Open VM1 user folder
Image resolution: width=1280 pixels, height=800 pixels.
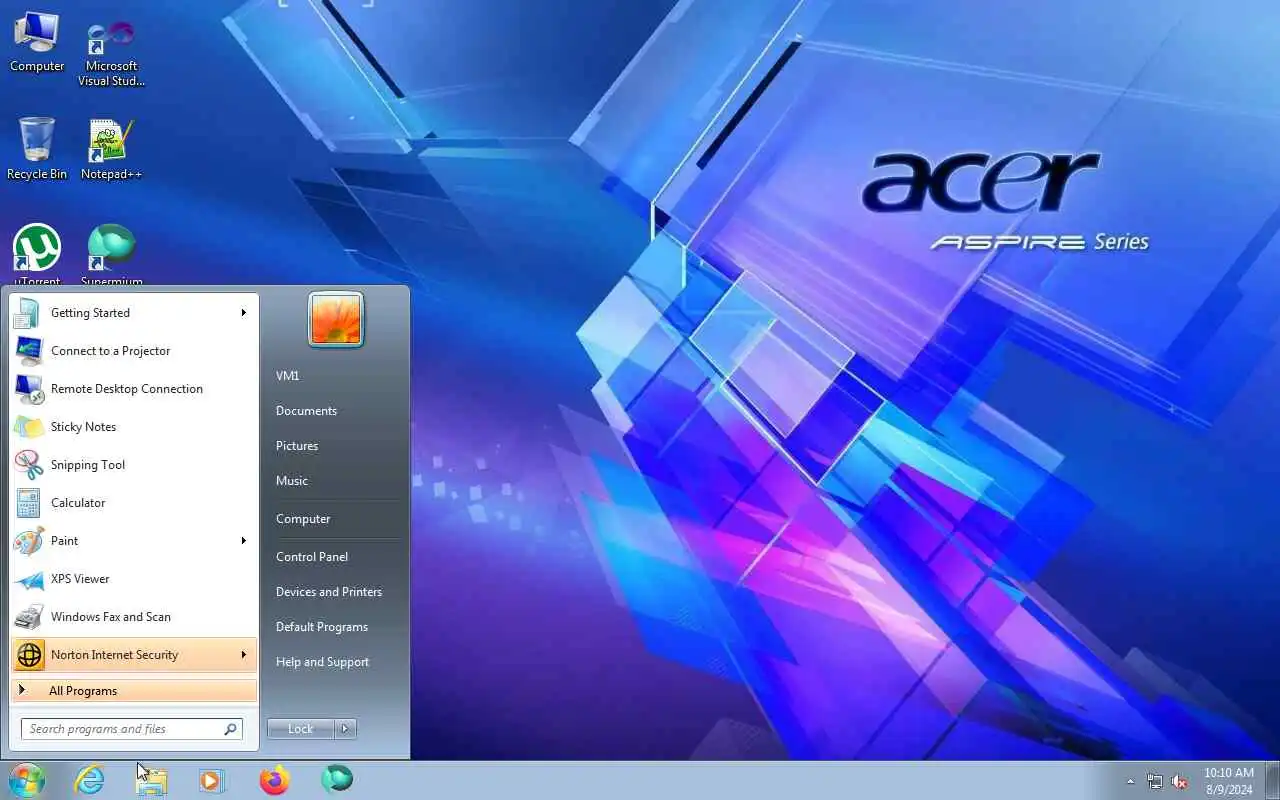click(288, 376)
